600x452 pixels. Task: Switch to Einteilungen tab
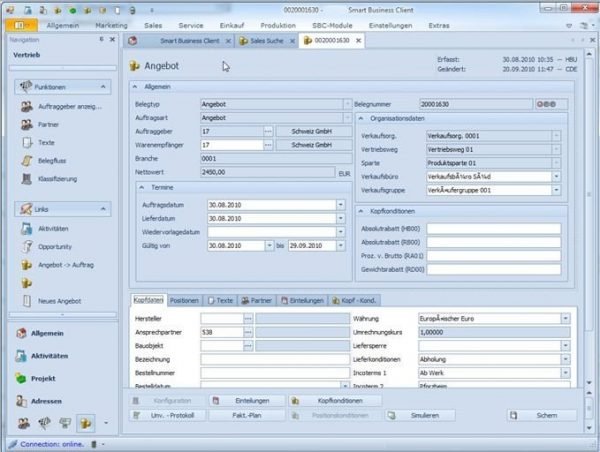[302, 300]
